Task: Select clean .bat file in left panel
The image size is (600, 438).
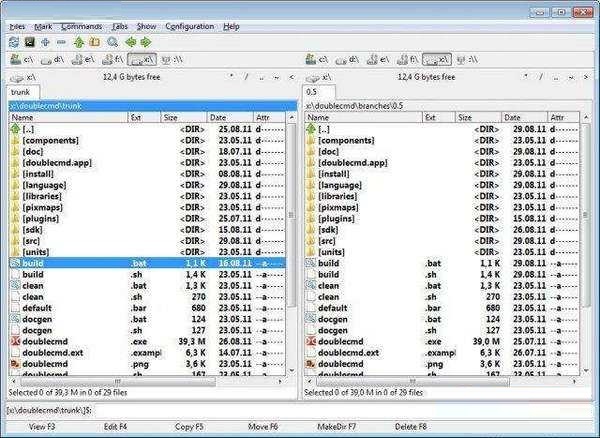Action: pos(147,286)
